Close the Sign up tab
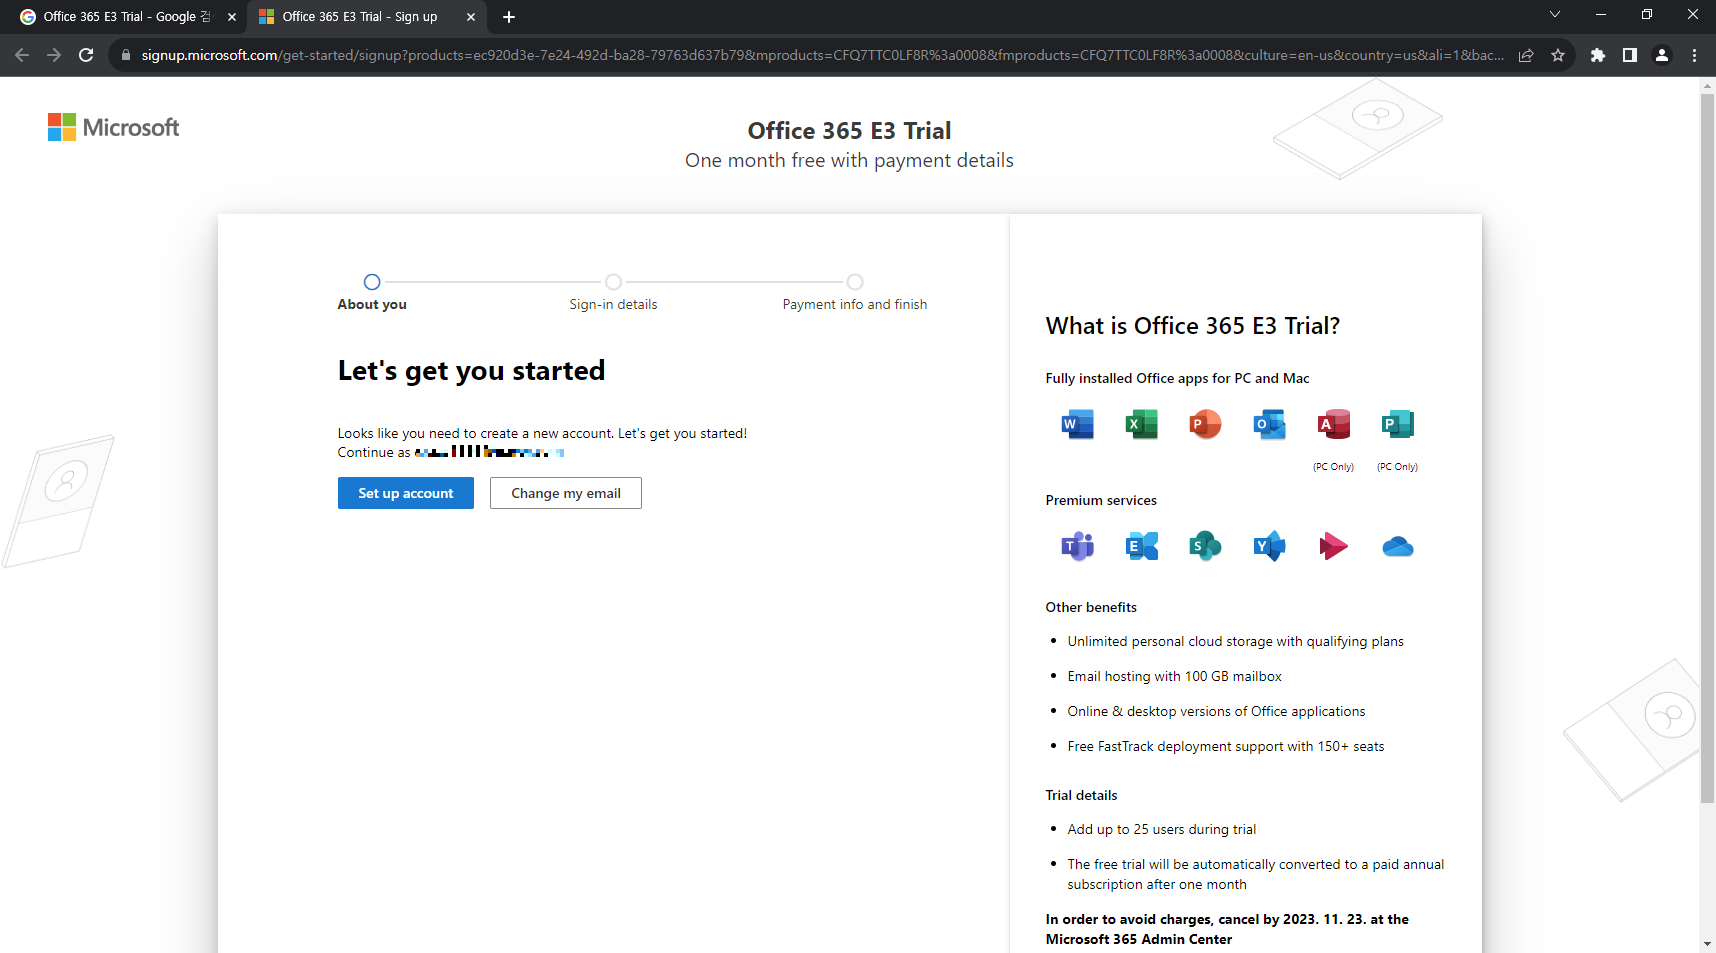The height and width of the screenshot is (953, 1716). 471,17
